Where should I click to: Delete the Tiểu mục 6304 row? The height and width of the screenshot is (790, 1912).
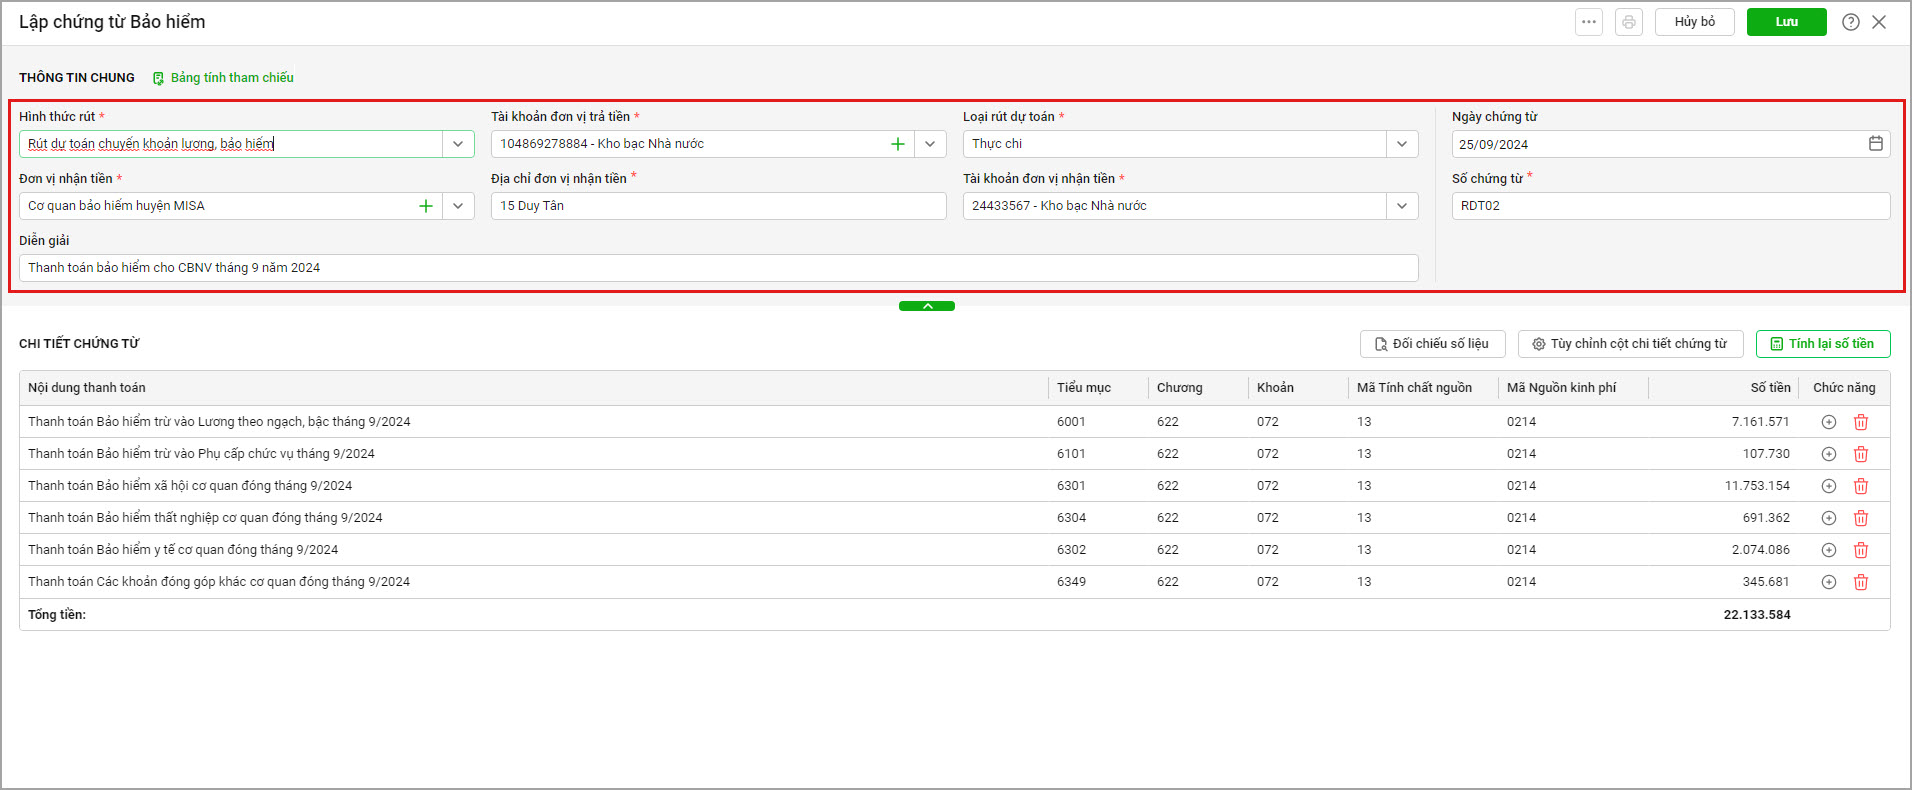[1861, 518]
